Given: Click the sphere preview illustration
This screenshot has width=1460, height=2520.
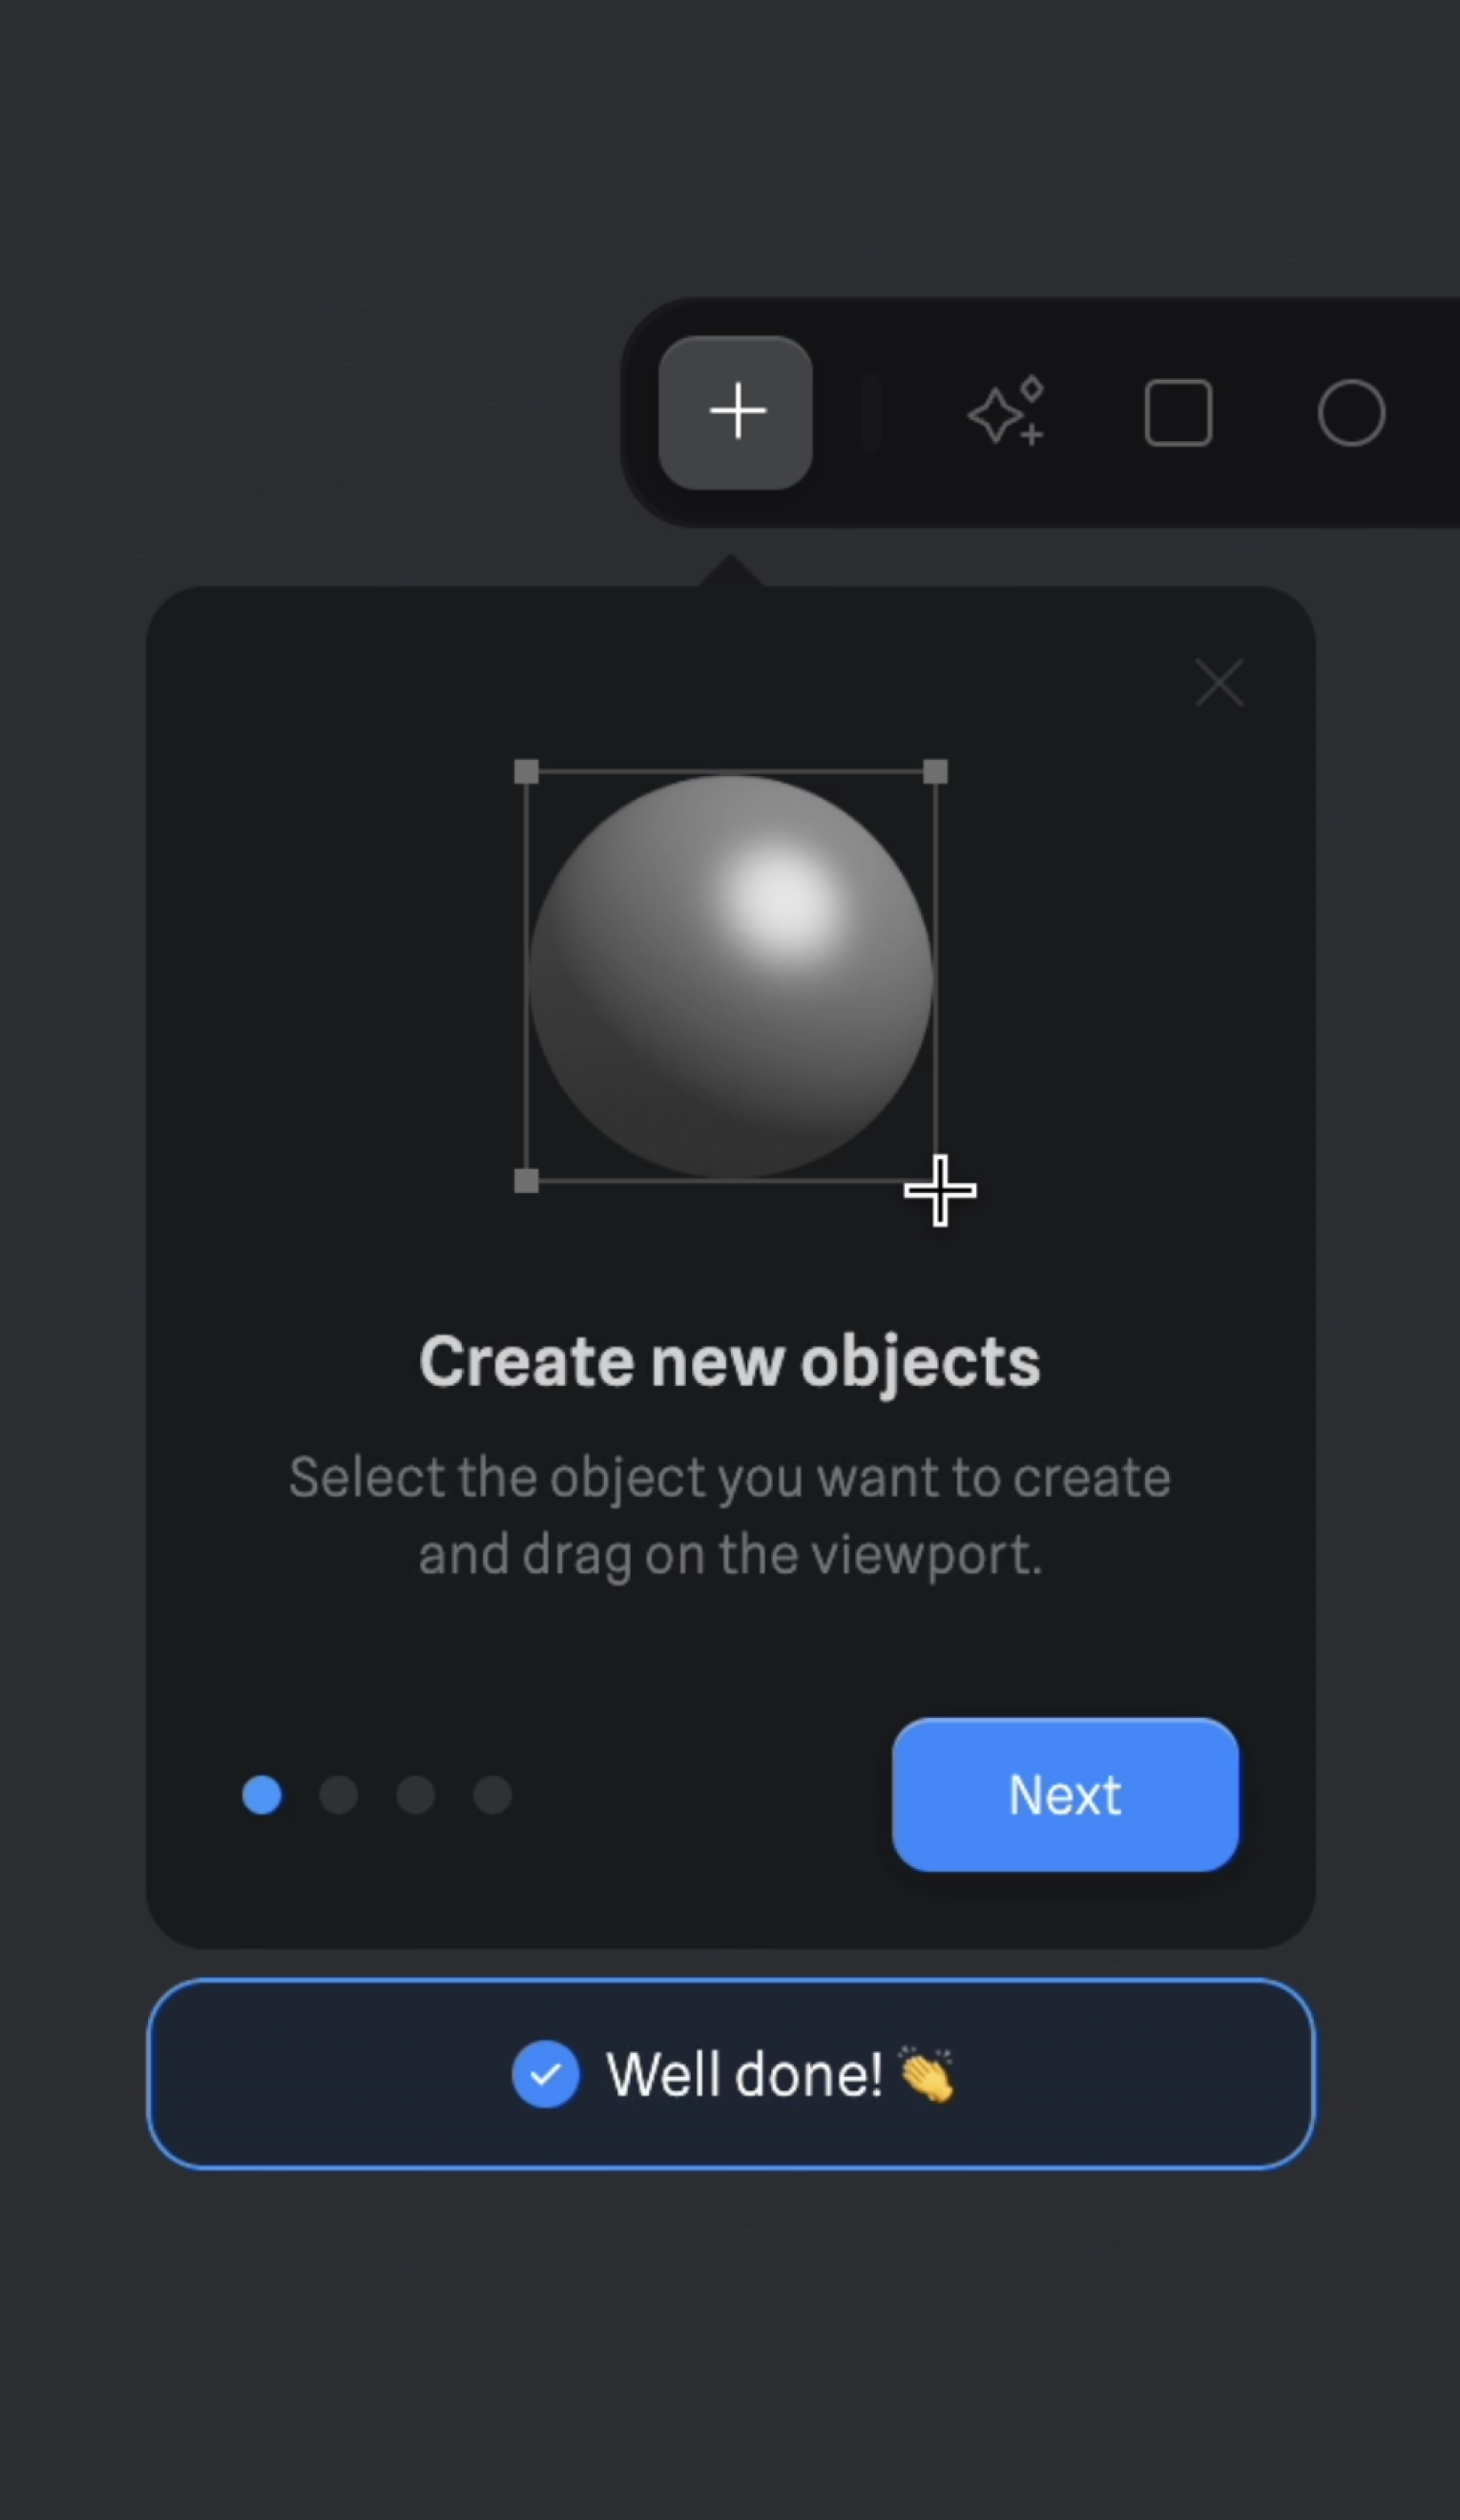Looking at the screenshot, I should click(730, 976).
